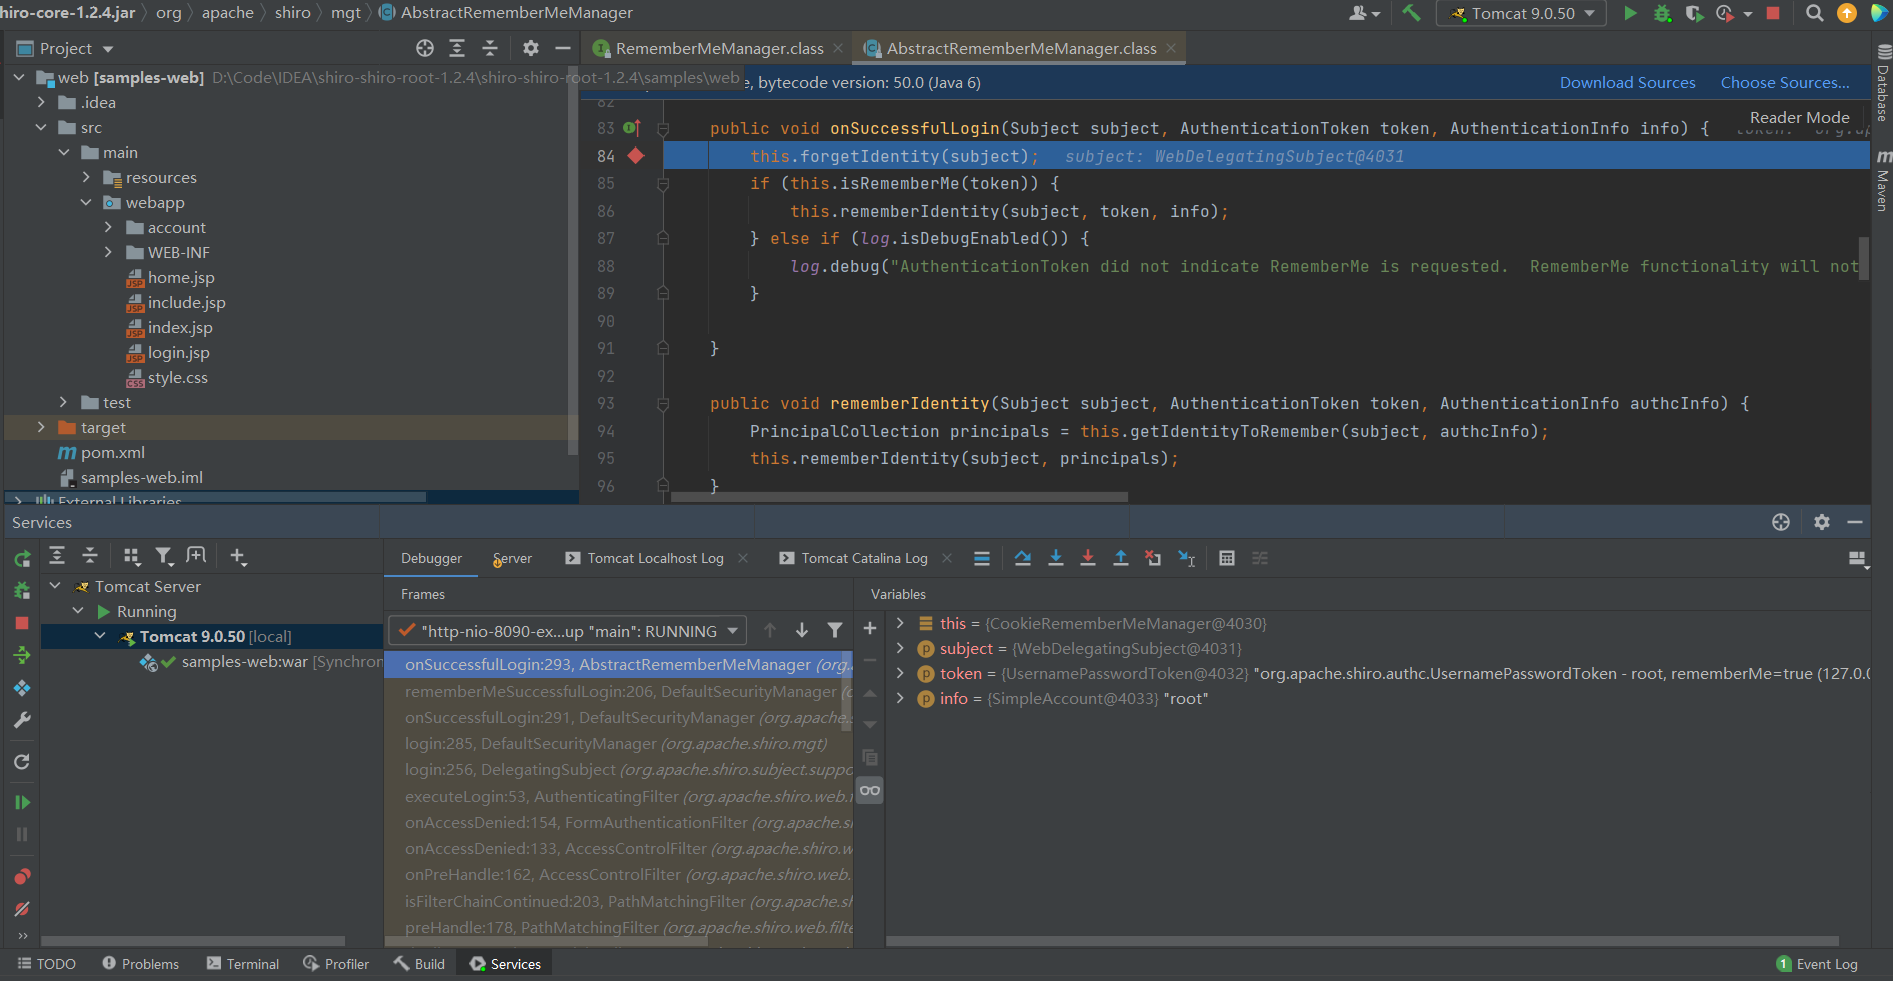Screen dimensions: 1893x981
Task: Expand the target folder
Action: click(41, 427)
